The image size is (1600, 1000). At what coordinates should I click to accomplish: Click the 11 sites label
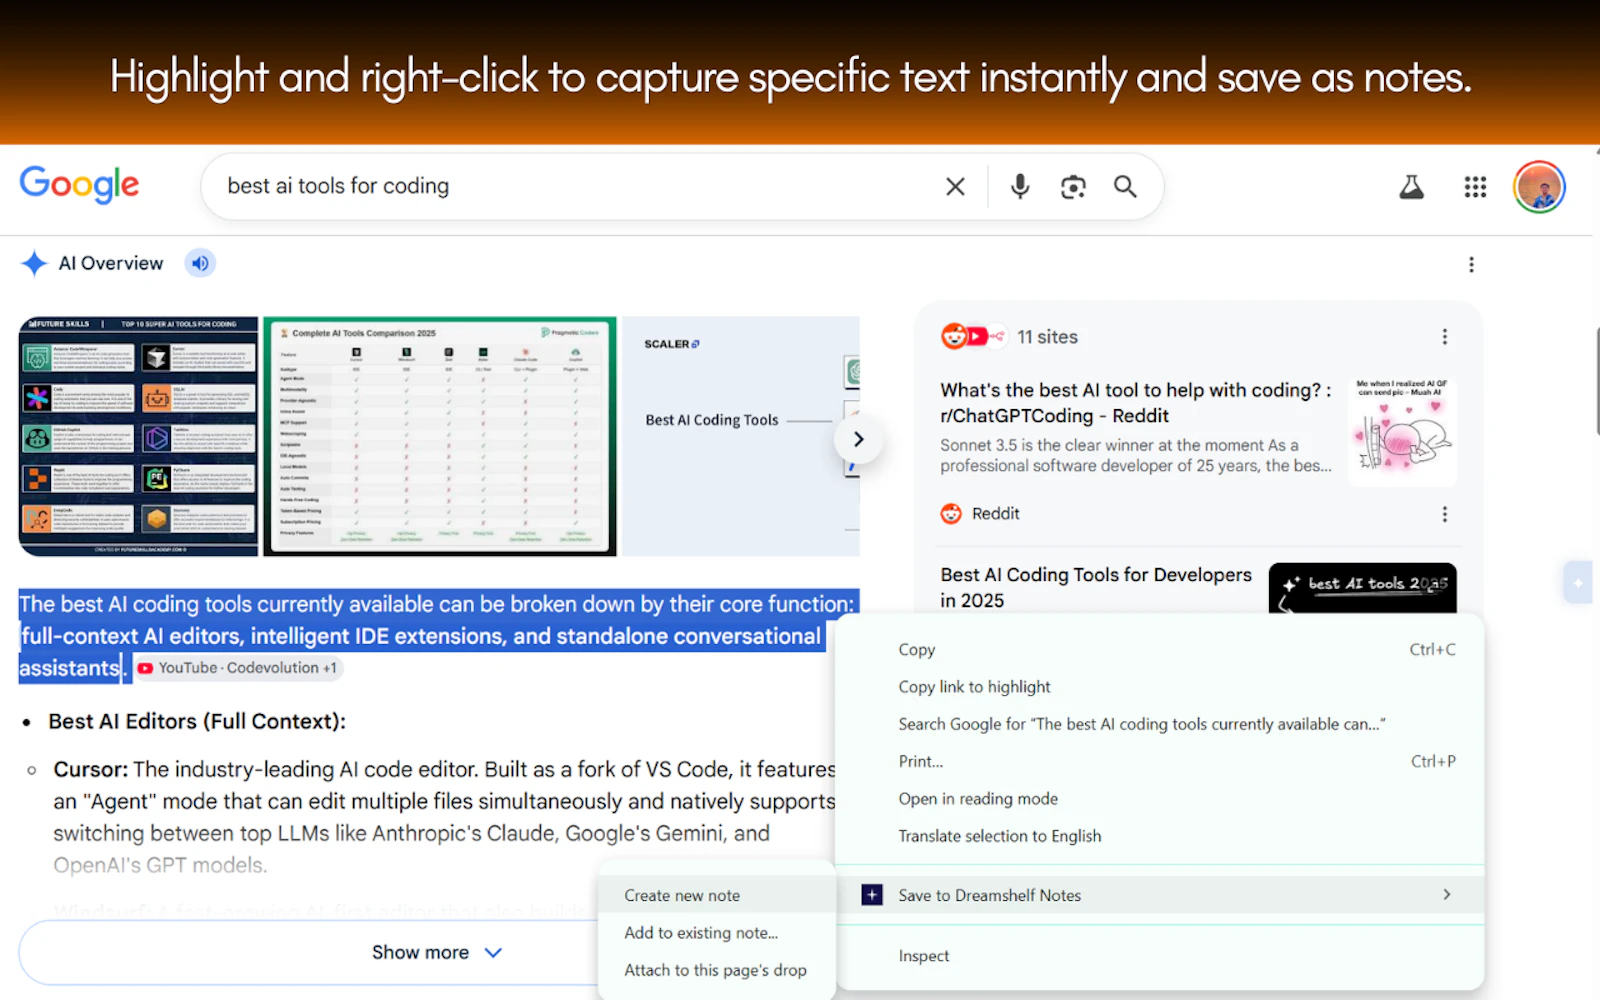coord(1047,337)
